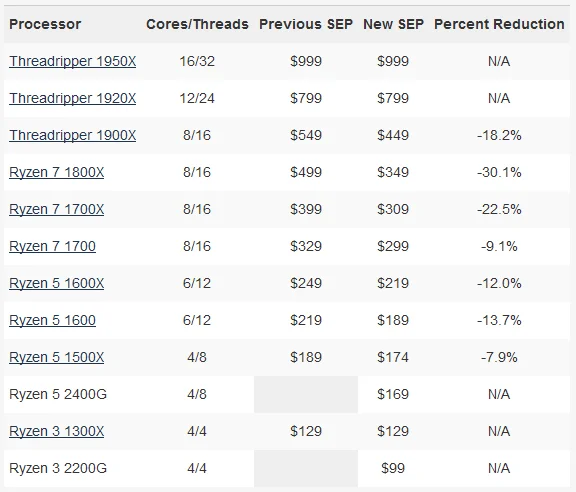The height and width of the screenshot is (492, 576).
Task: Click the Percent Reduction column header
Action: point(499,24)
